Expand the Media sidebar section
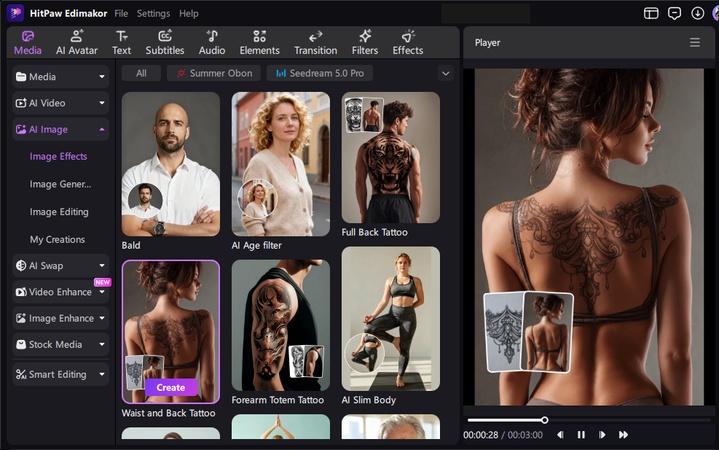This screenshot has height=450, width=719. (x=61, y=77)
